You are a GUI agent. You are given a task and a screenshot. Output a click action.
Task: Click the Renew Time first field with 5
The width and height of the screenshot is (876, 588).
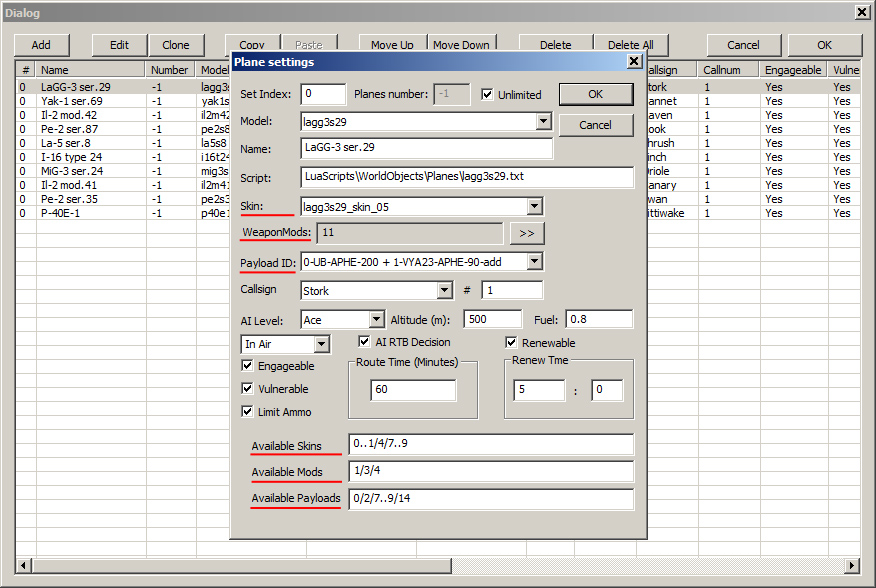539,390
